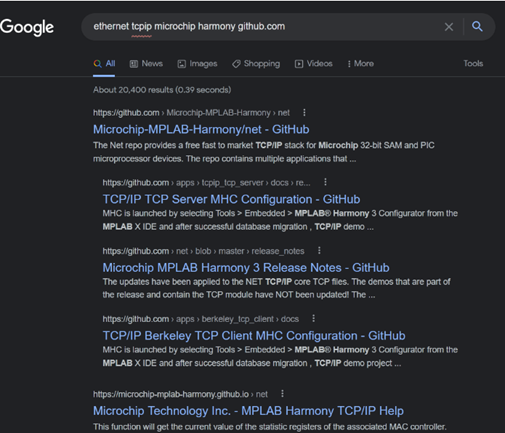Click snippet starting The Net repo provides
The width and height of the screenshot is (505, 433).
click(x=264, y=152)
